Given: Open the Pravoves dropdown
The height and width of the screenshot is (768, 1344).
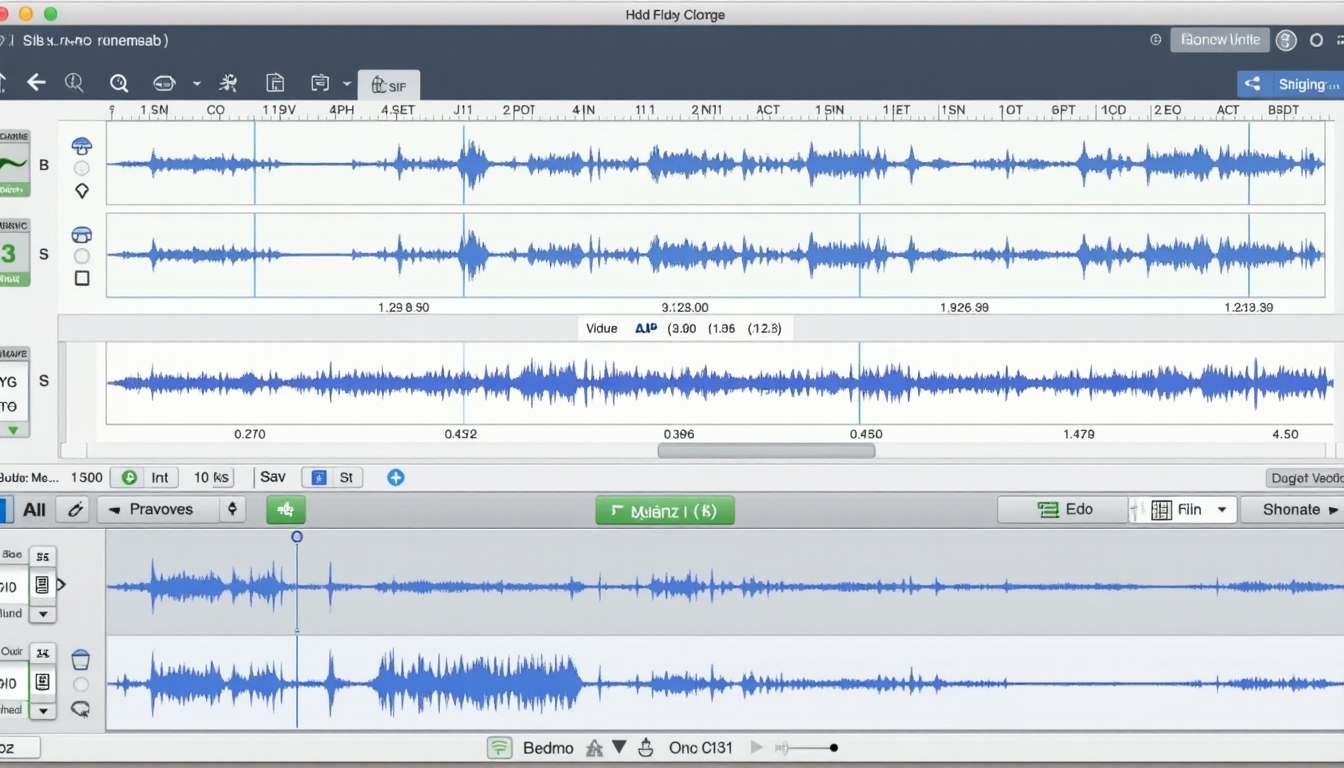Looking at the screenshot, I should click(158, 510).
